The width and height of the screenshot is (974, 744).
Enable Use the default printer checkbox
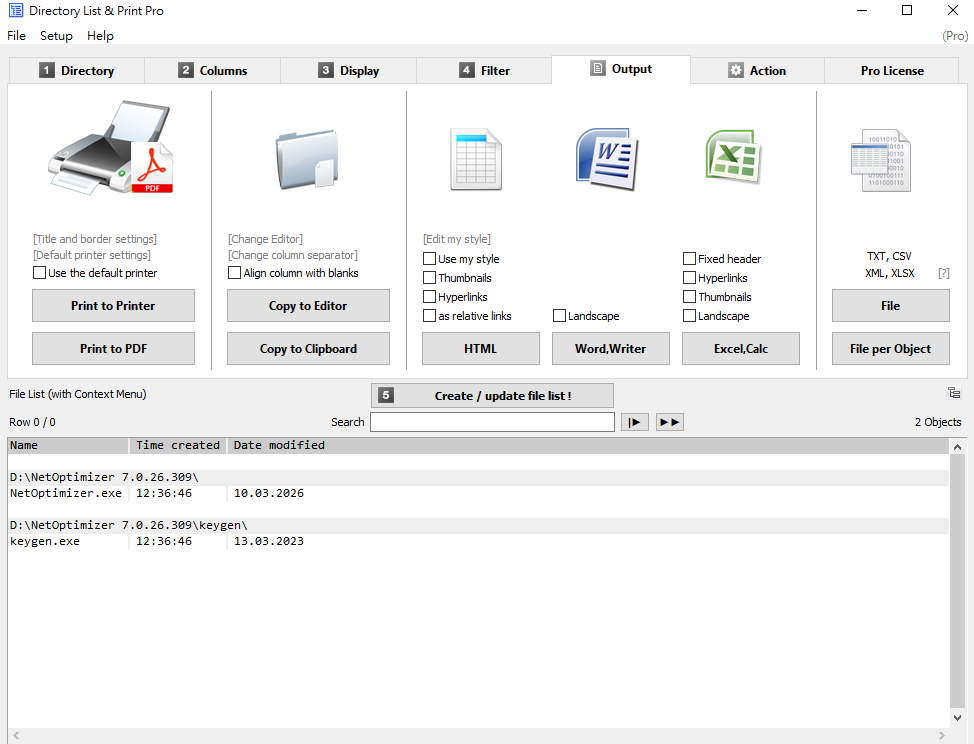[x=40, y=273]
